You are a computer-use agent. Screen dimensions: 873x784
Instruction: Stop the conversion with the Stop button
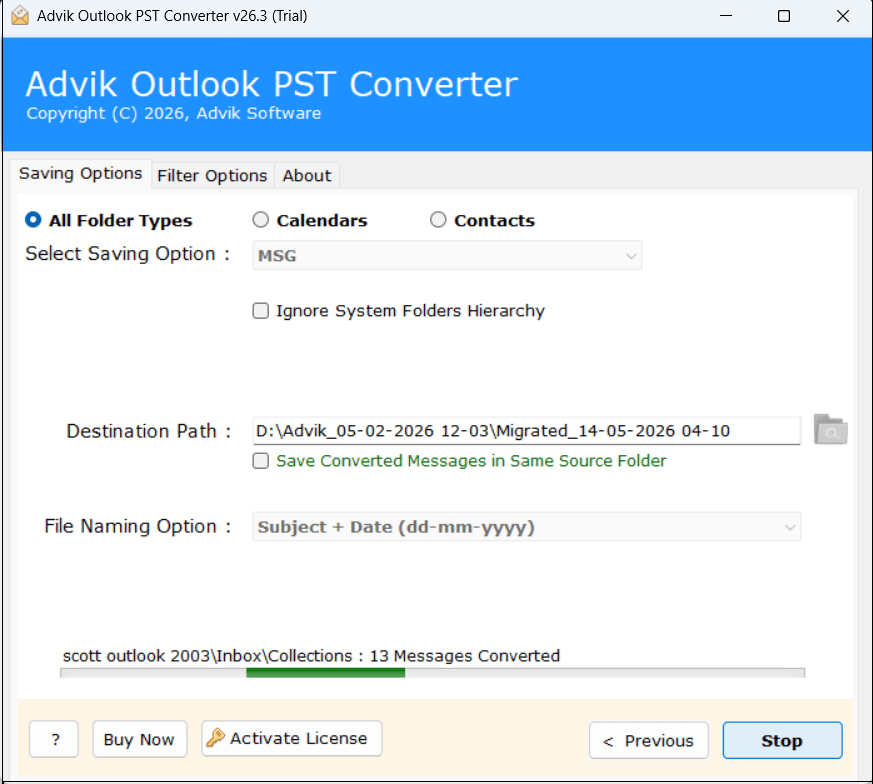click(782, 741)
